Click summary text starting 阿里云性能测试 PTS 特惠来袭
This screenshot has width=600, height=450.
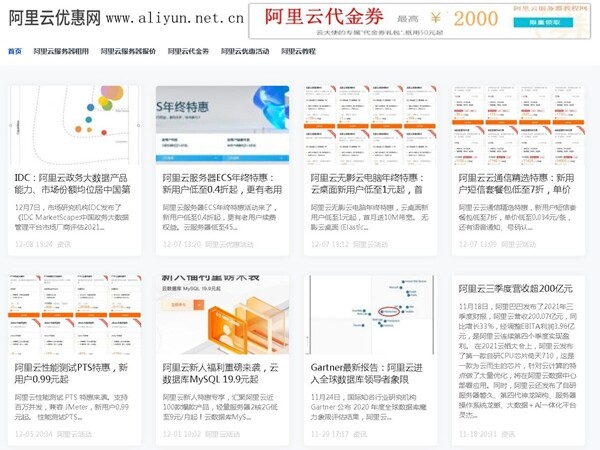72,407
